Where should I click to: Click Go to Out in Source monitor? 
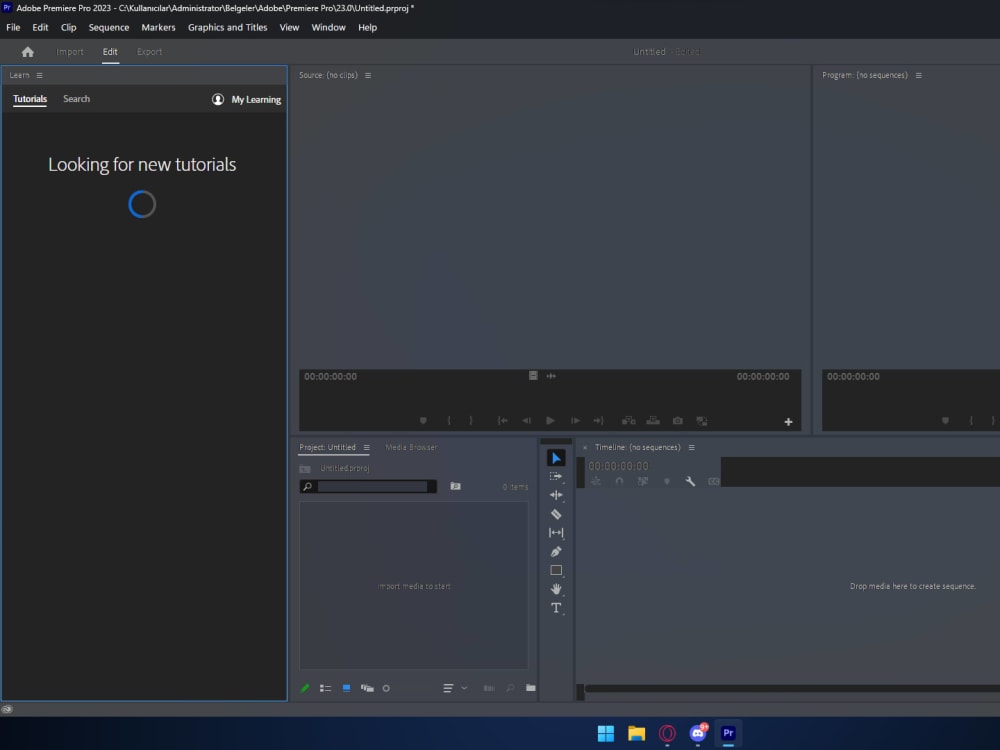click(598, 421)
